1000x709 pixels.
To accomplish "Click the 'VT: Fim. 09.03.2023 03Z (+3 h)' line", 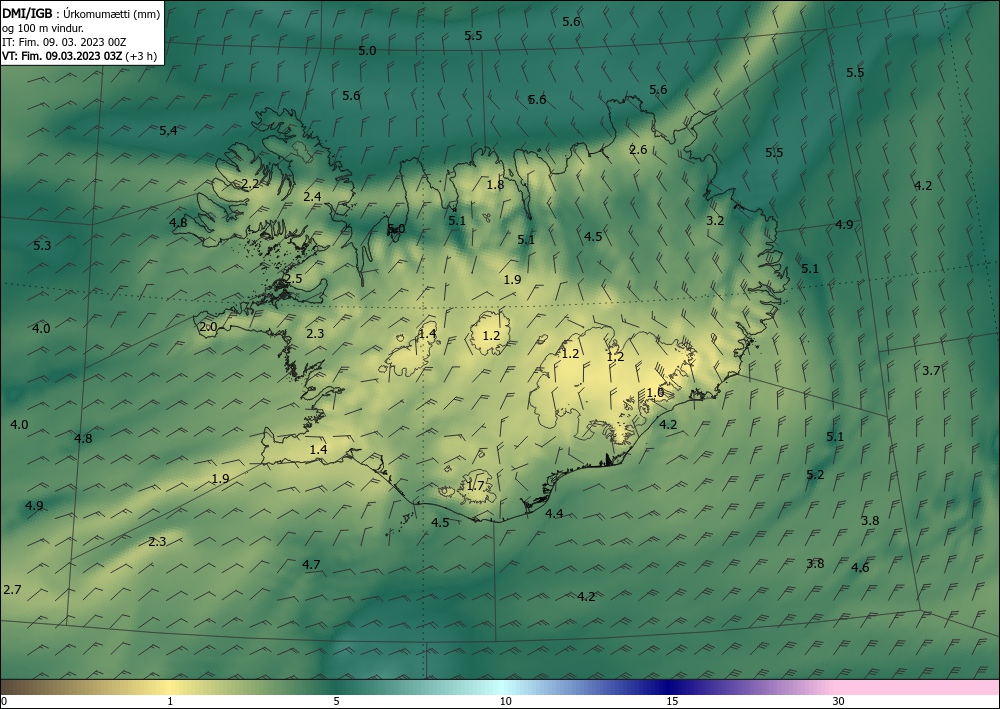I will point(80,55).
